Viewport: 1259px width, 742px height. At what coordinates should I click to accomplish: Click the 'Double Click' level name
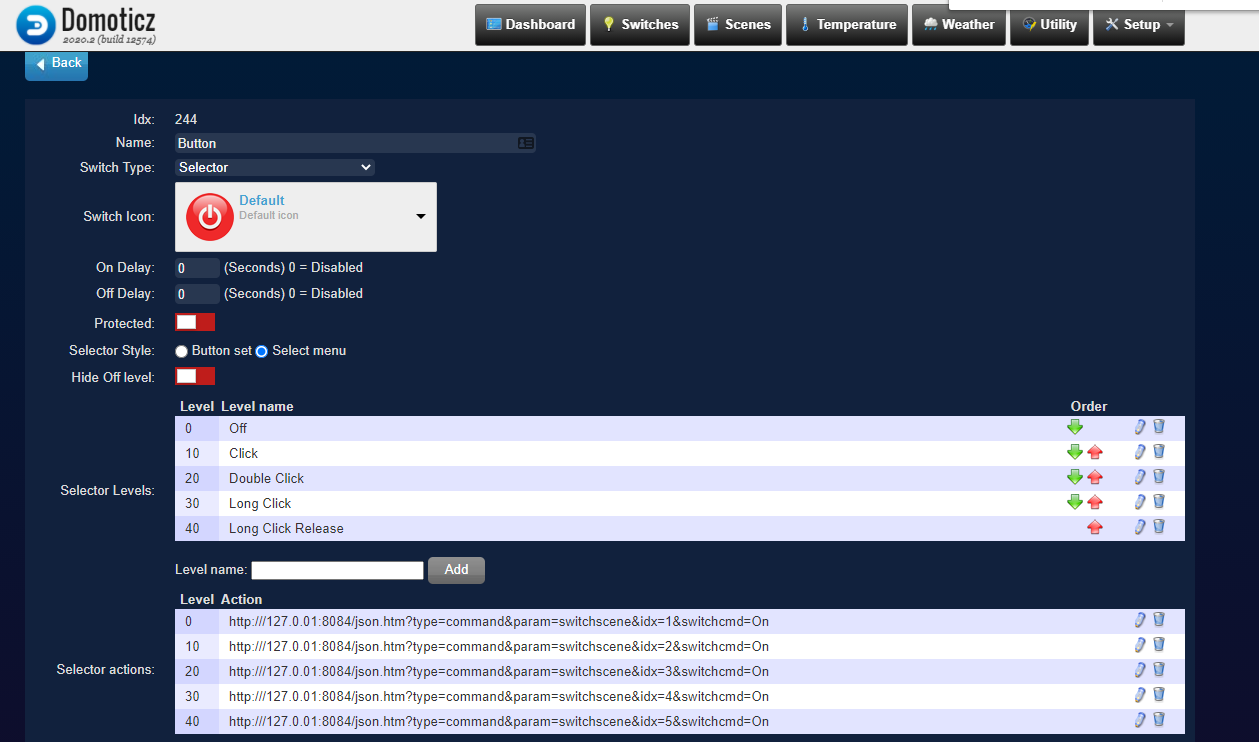tap(266, 478)
